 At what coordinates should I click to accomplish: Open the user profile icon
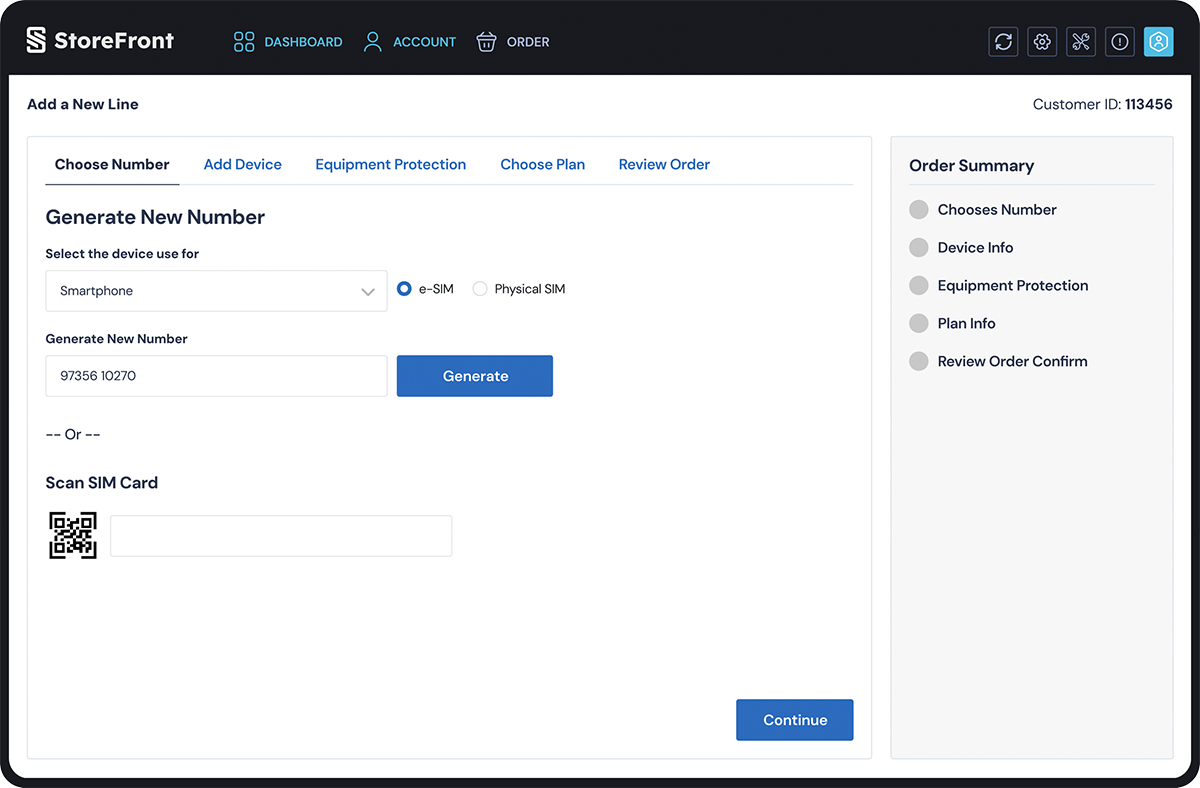(x=1158, y=42)
